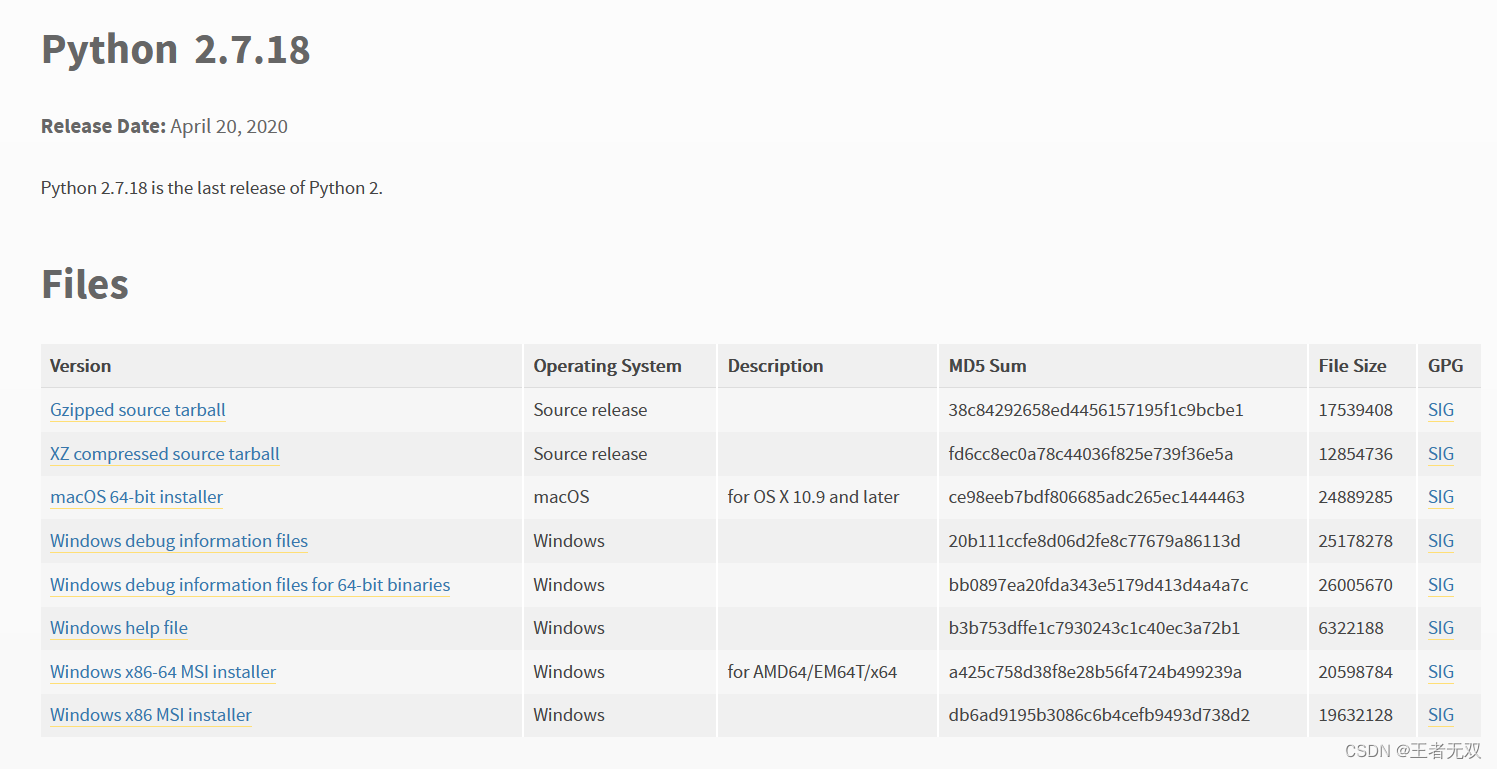Select MD5 sum 38c84292658ed4456157195f1c9bcbe1
Image resolution: width=1497 pixels, height=769 pixels.
(1096, 410)
